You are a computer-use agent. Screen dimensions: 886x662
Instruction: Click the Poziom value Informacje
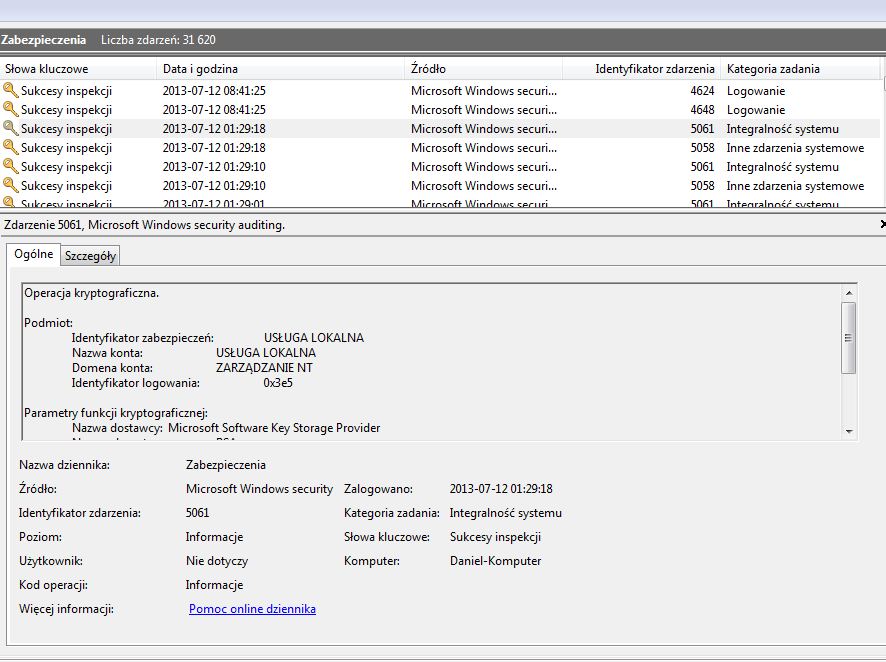[214, 537]
